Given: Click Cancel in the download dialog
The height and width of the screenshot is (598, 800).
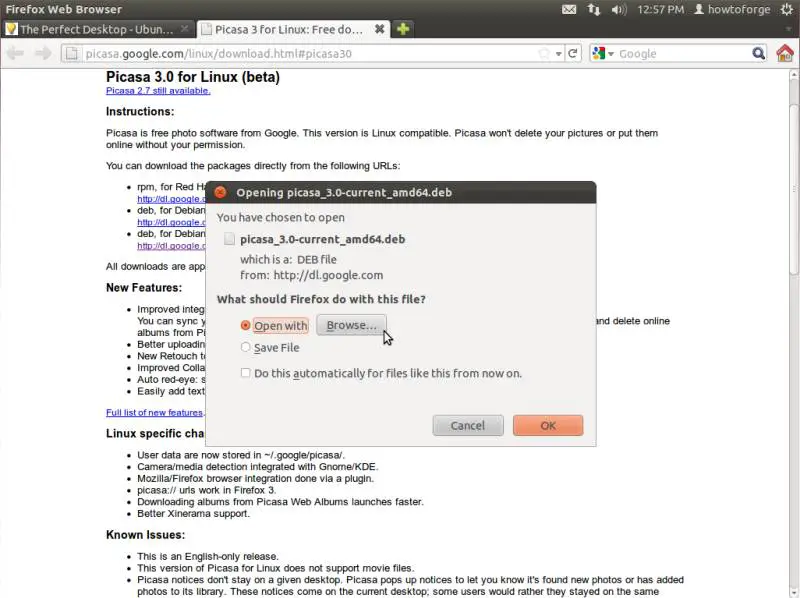Looking at the screenshot, I should (x=468, y=426).
